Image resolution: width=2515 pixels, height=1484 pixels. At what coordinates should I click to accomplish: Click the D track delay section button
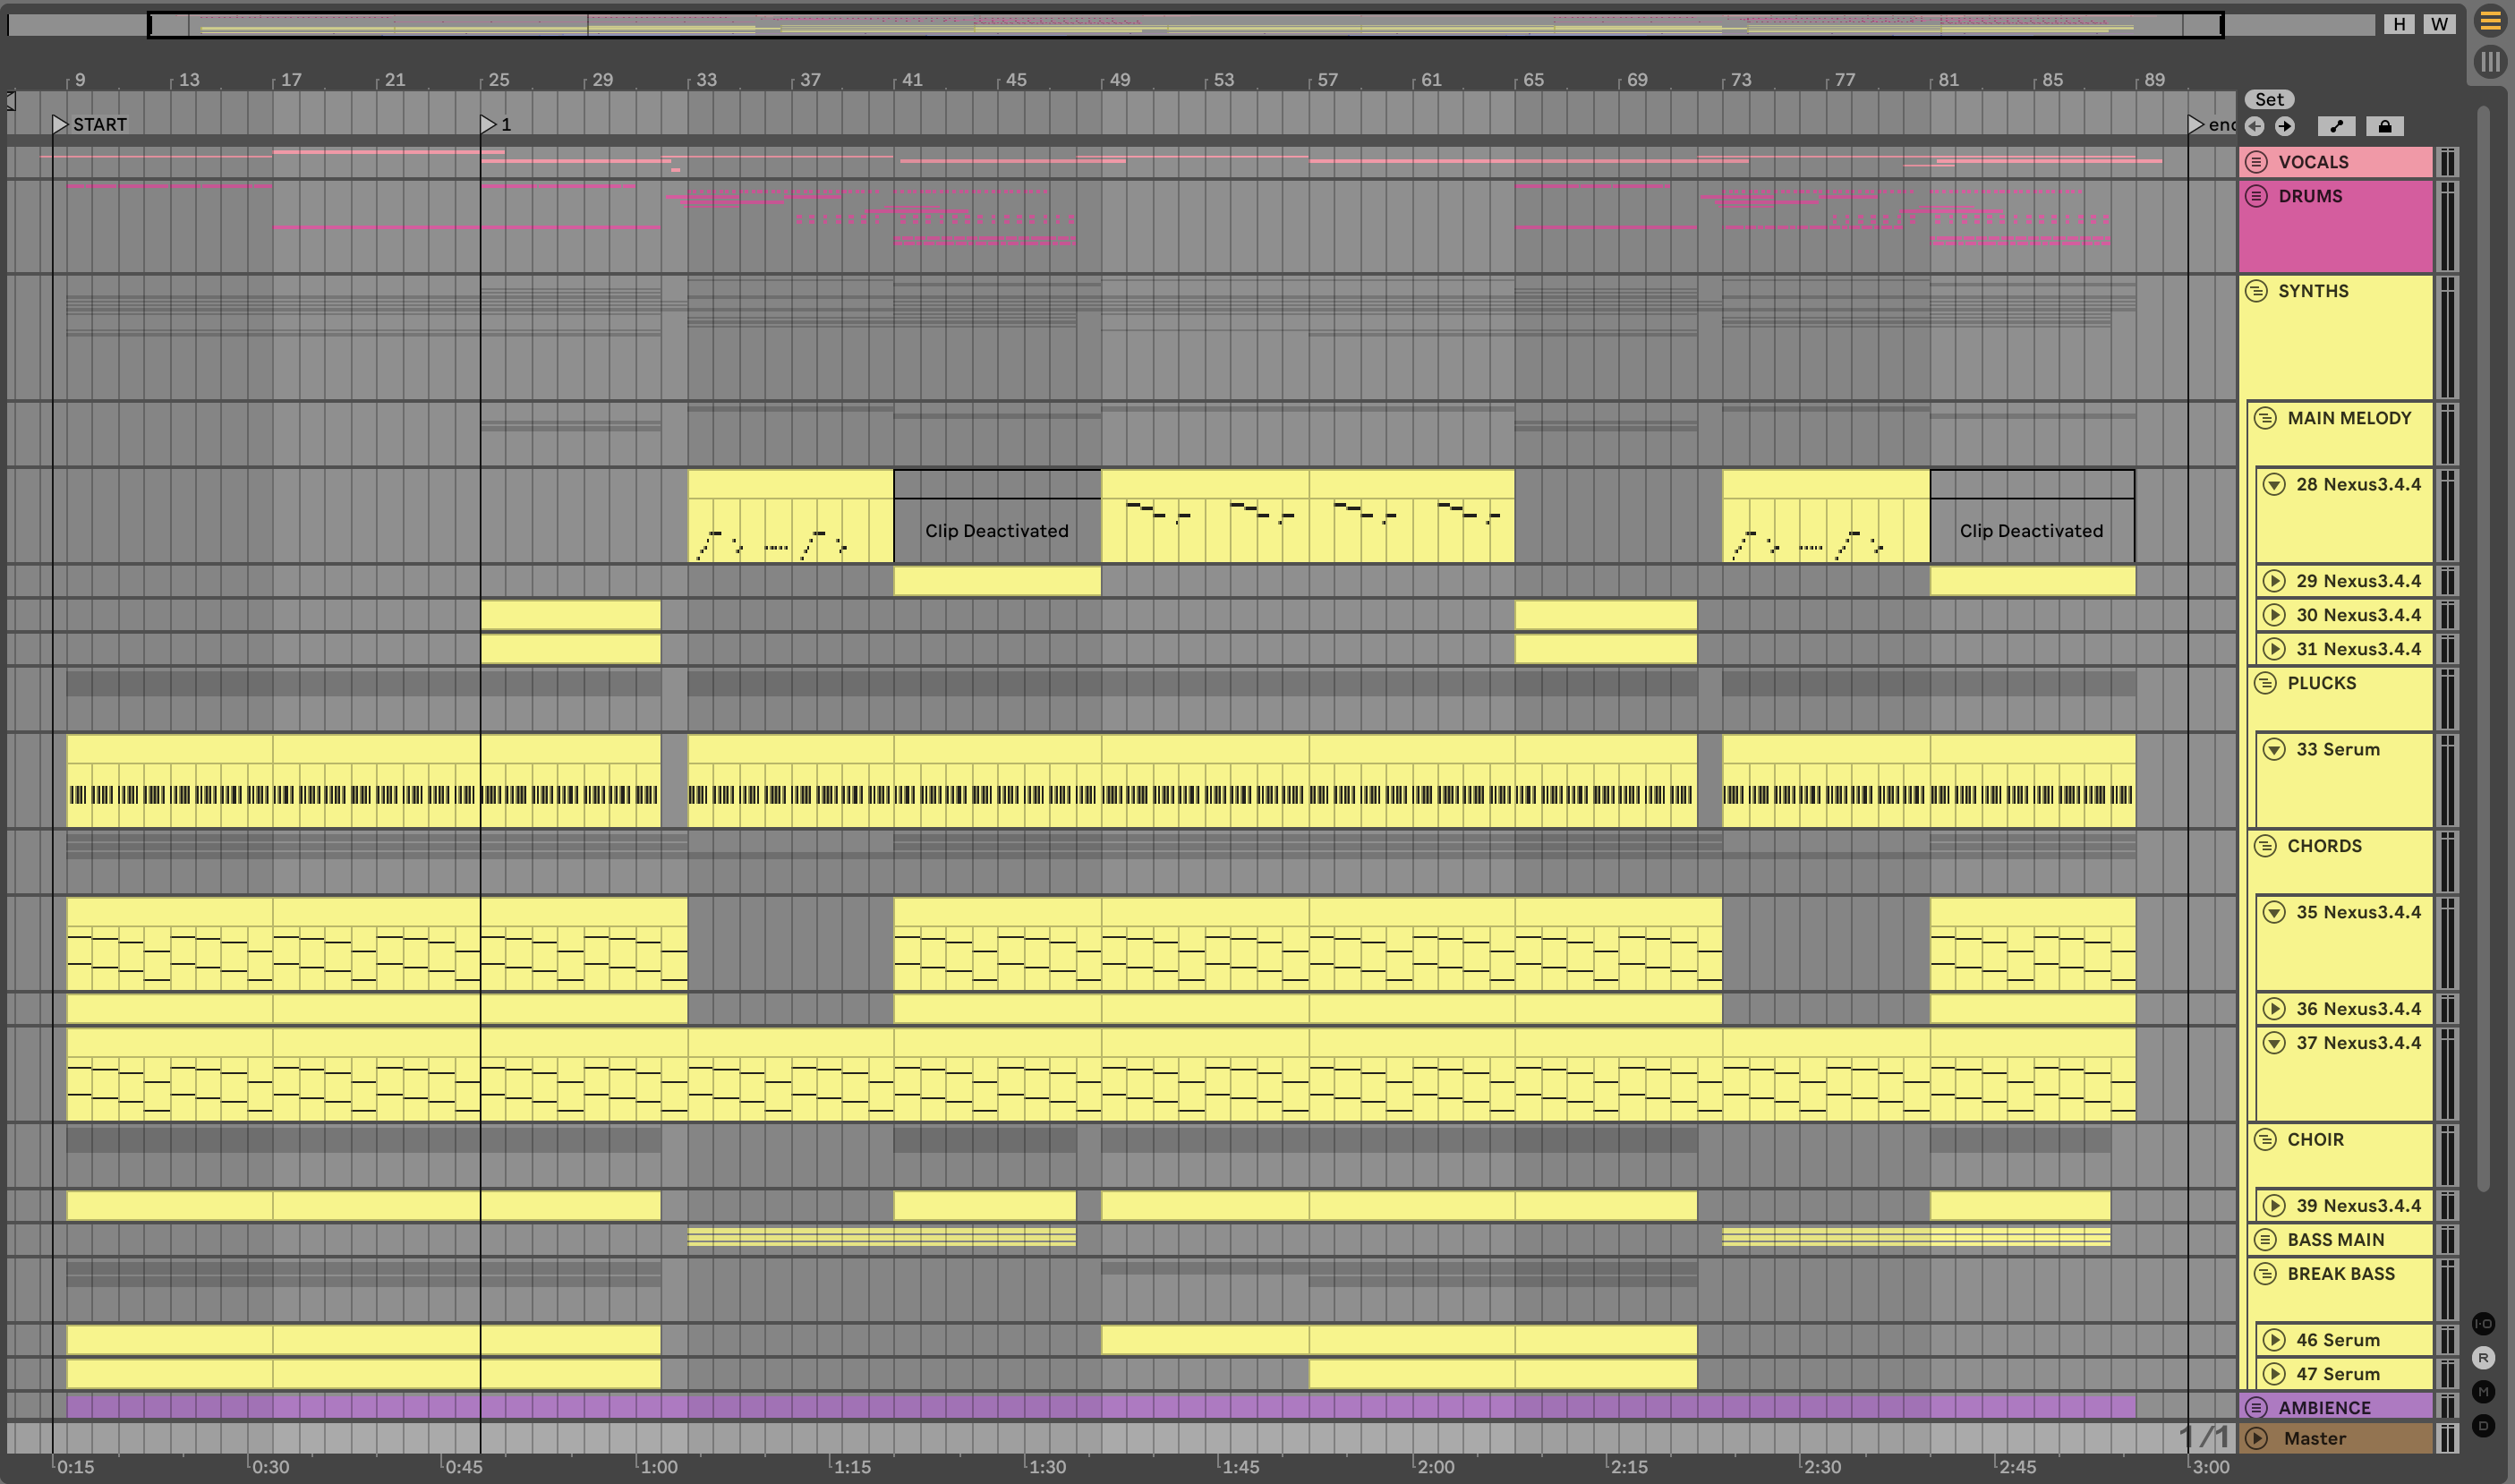[2483, 1426]
